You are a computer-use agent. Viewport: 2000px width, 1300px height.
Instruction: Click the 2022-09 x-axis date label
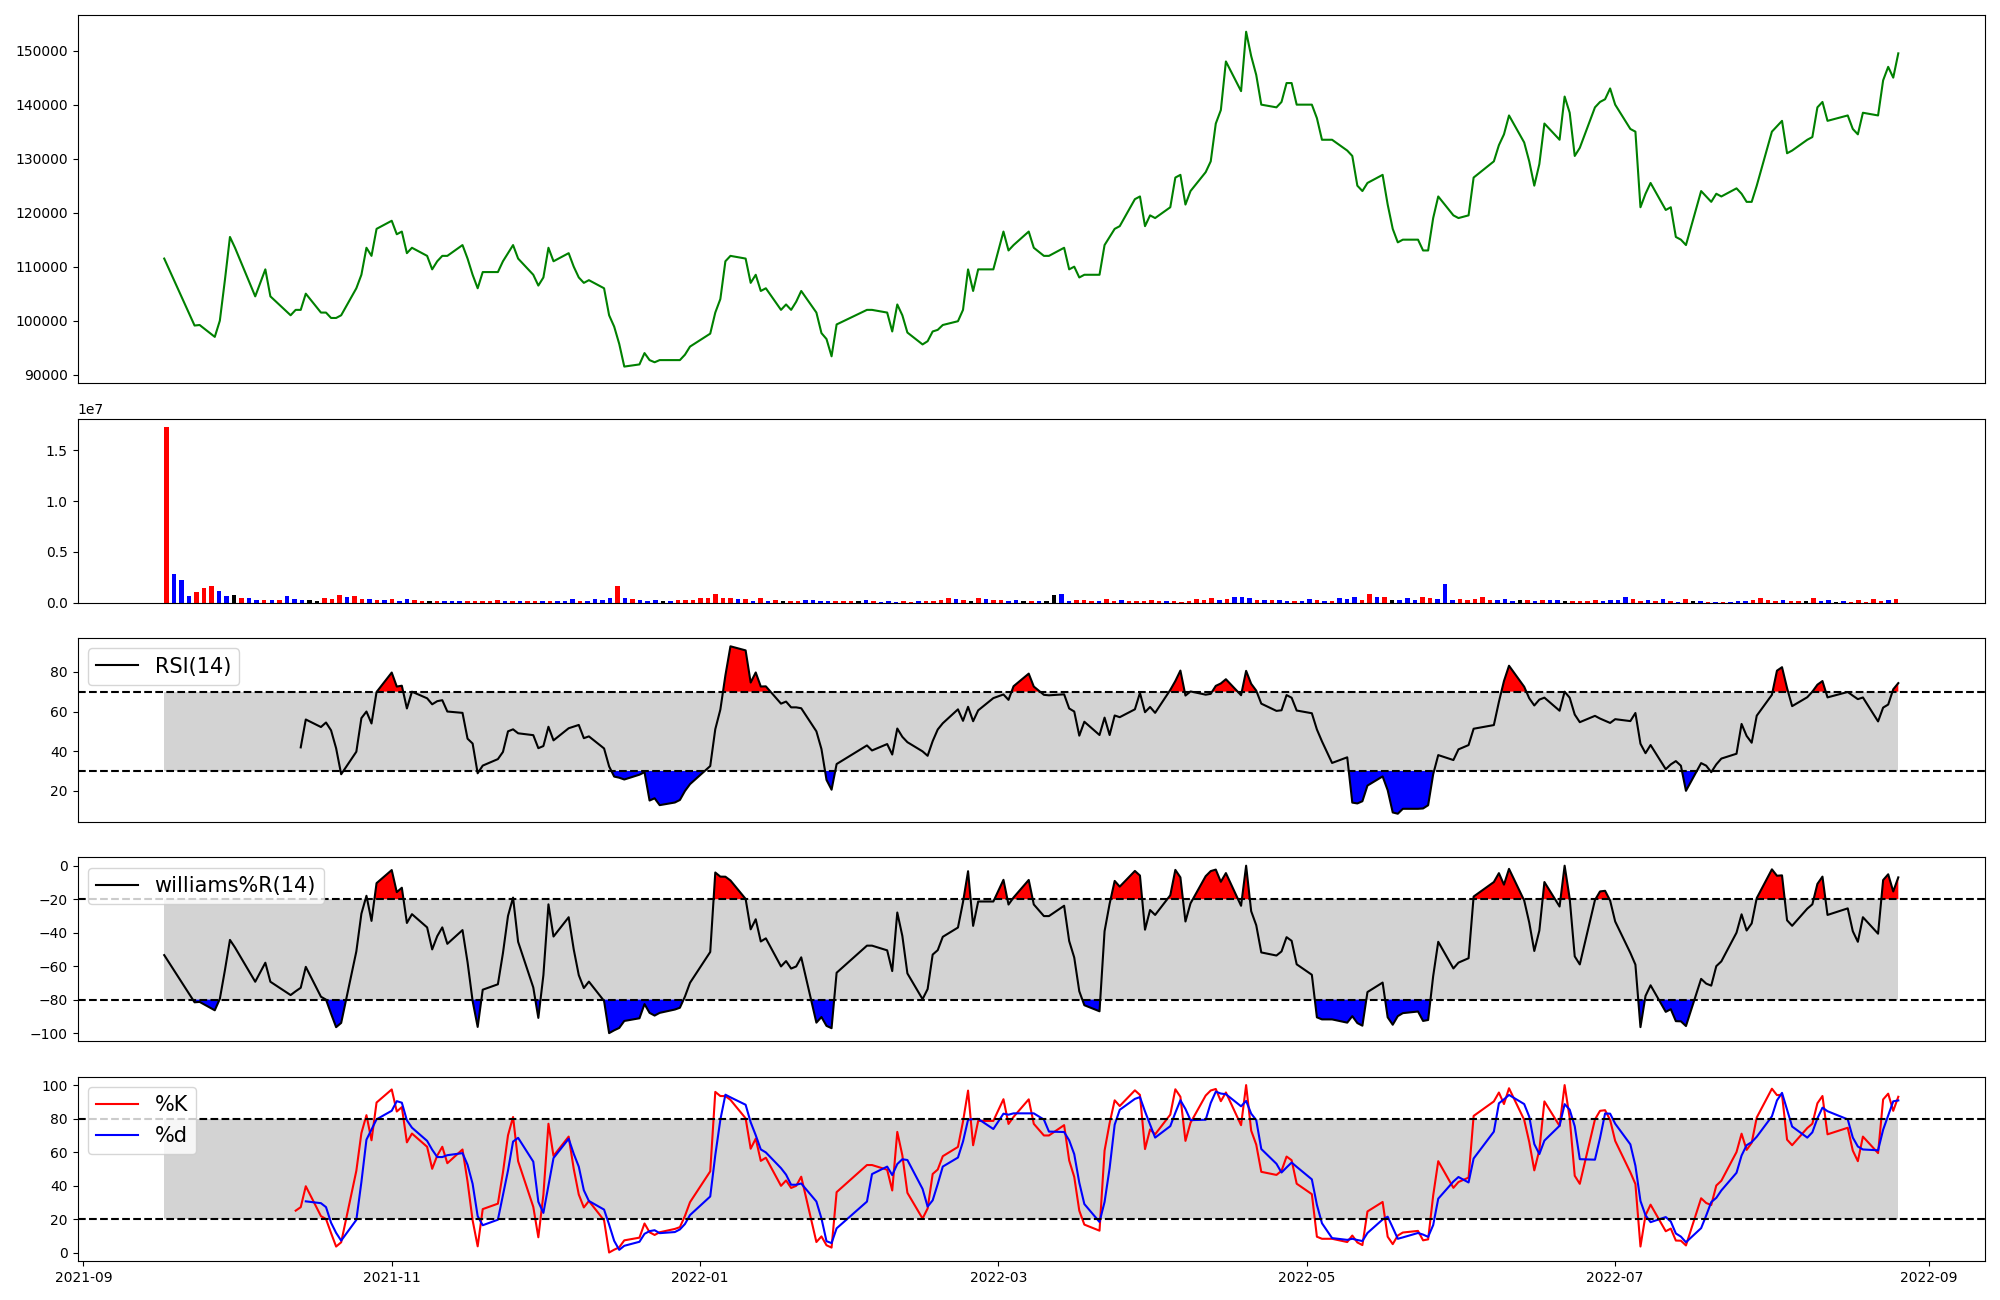1927,1277
